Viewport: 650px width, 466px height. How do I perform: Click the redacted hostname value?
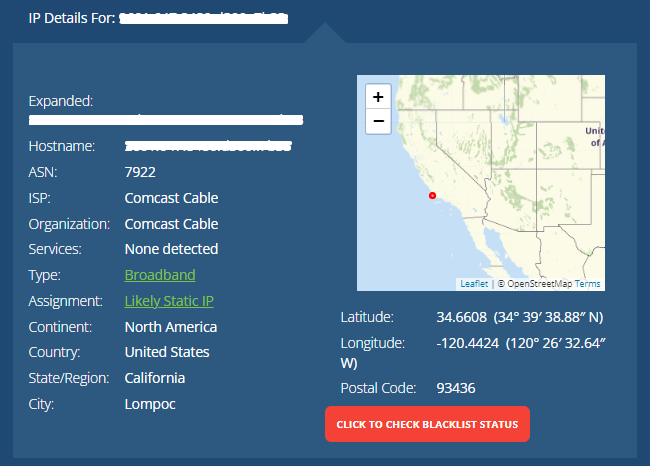(208, 146)
